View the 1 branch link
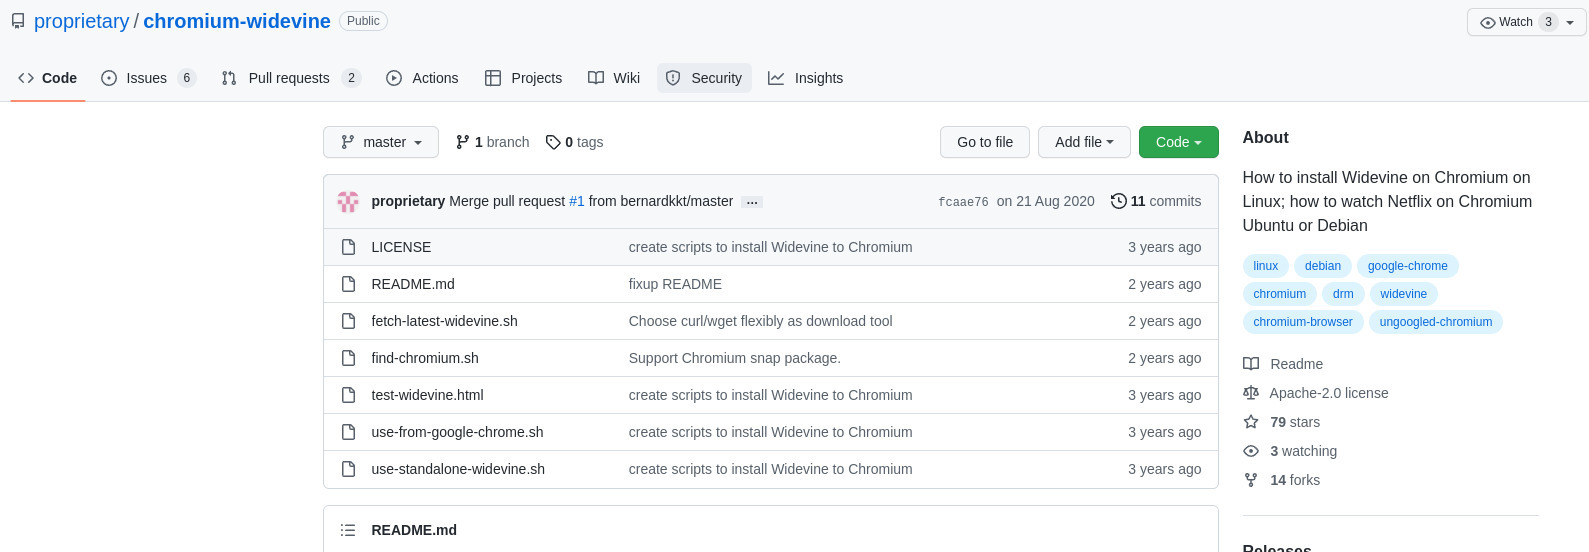The height and width of the screenshot is (552, 1589). tap(492, 142)
